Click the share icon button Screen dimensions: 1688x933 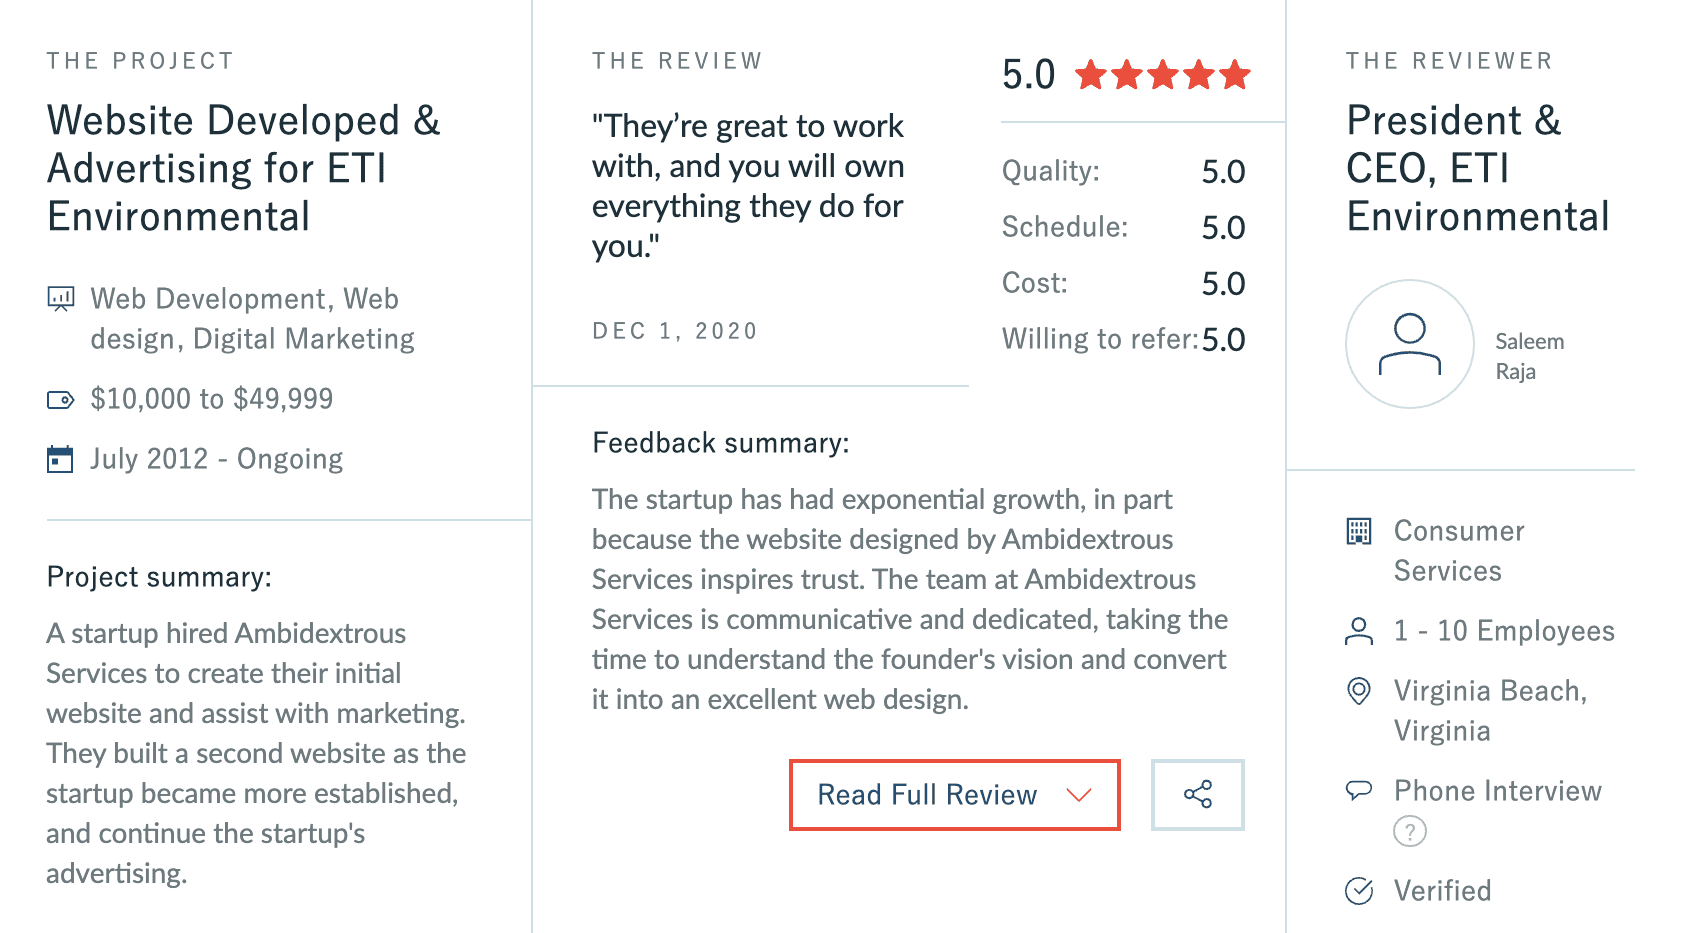point(1197,795)
